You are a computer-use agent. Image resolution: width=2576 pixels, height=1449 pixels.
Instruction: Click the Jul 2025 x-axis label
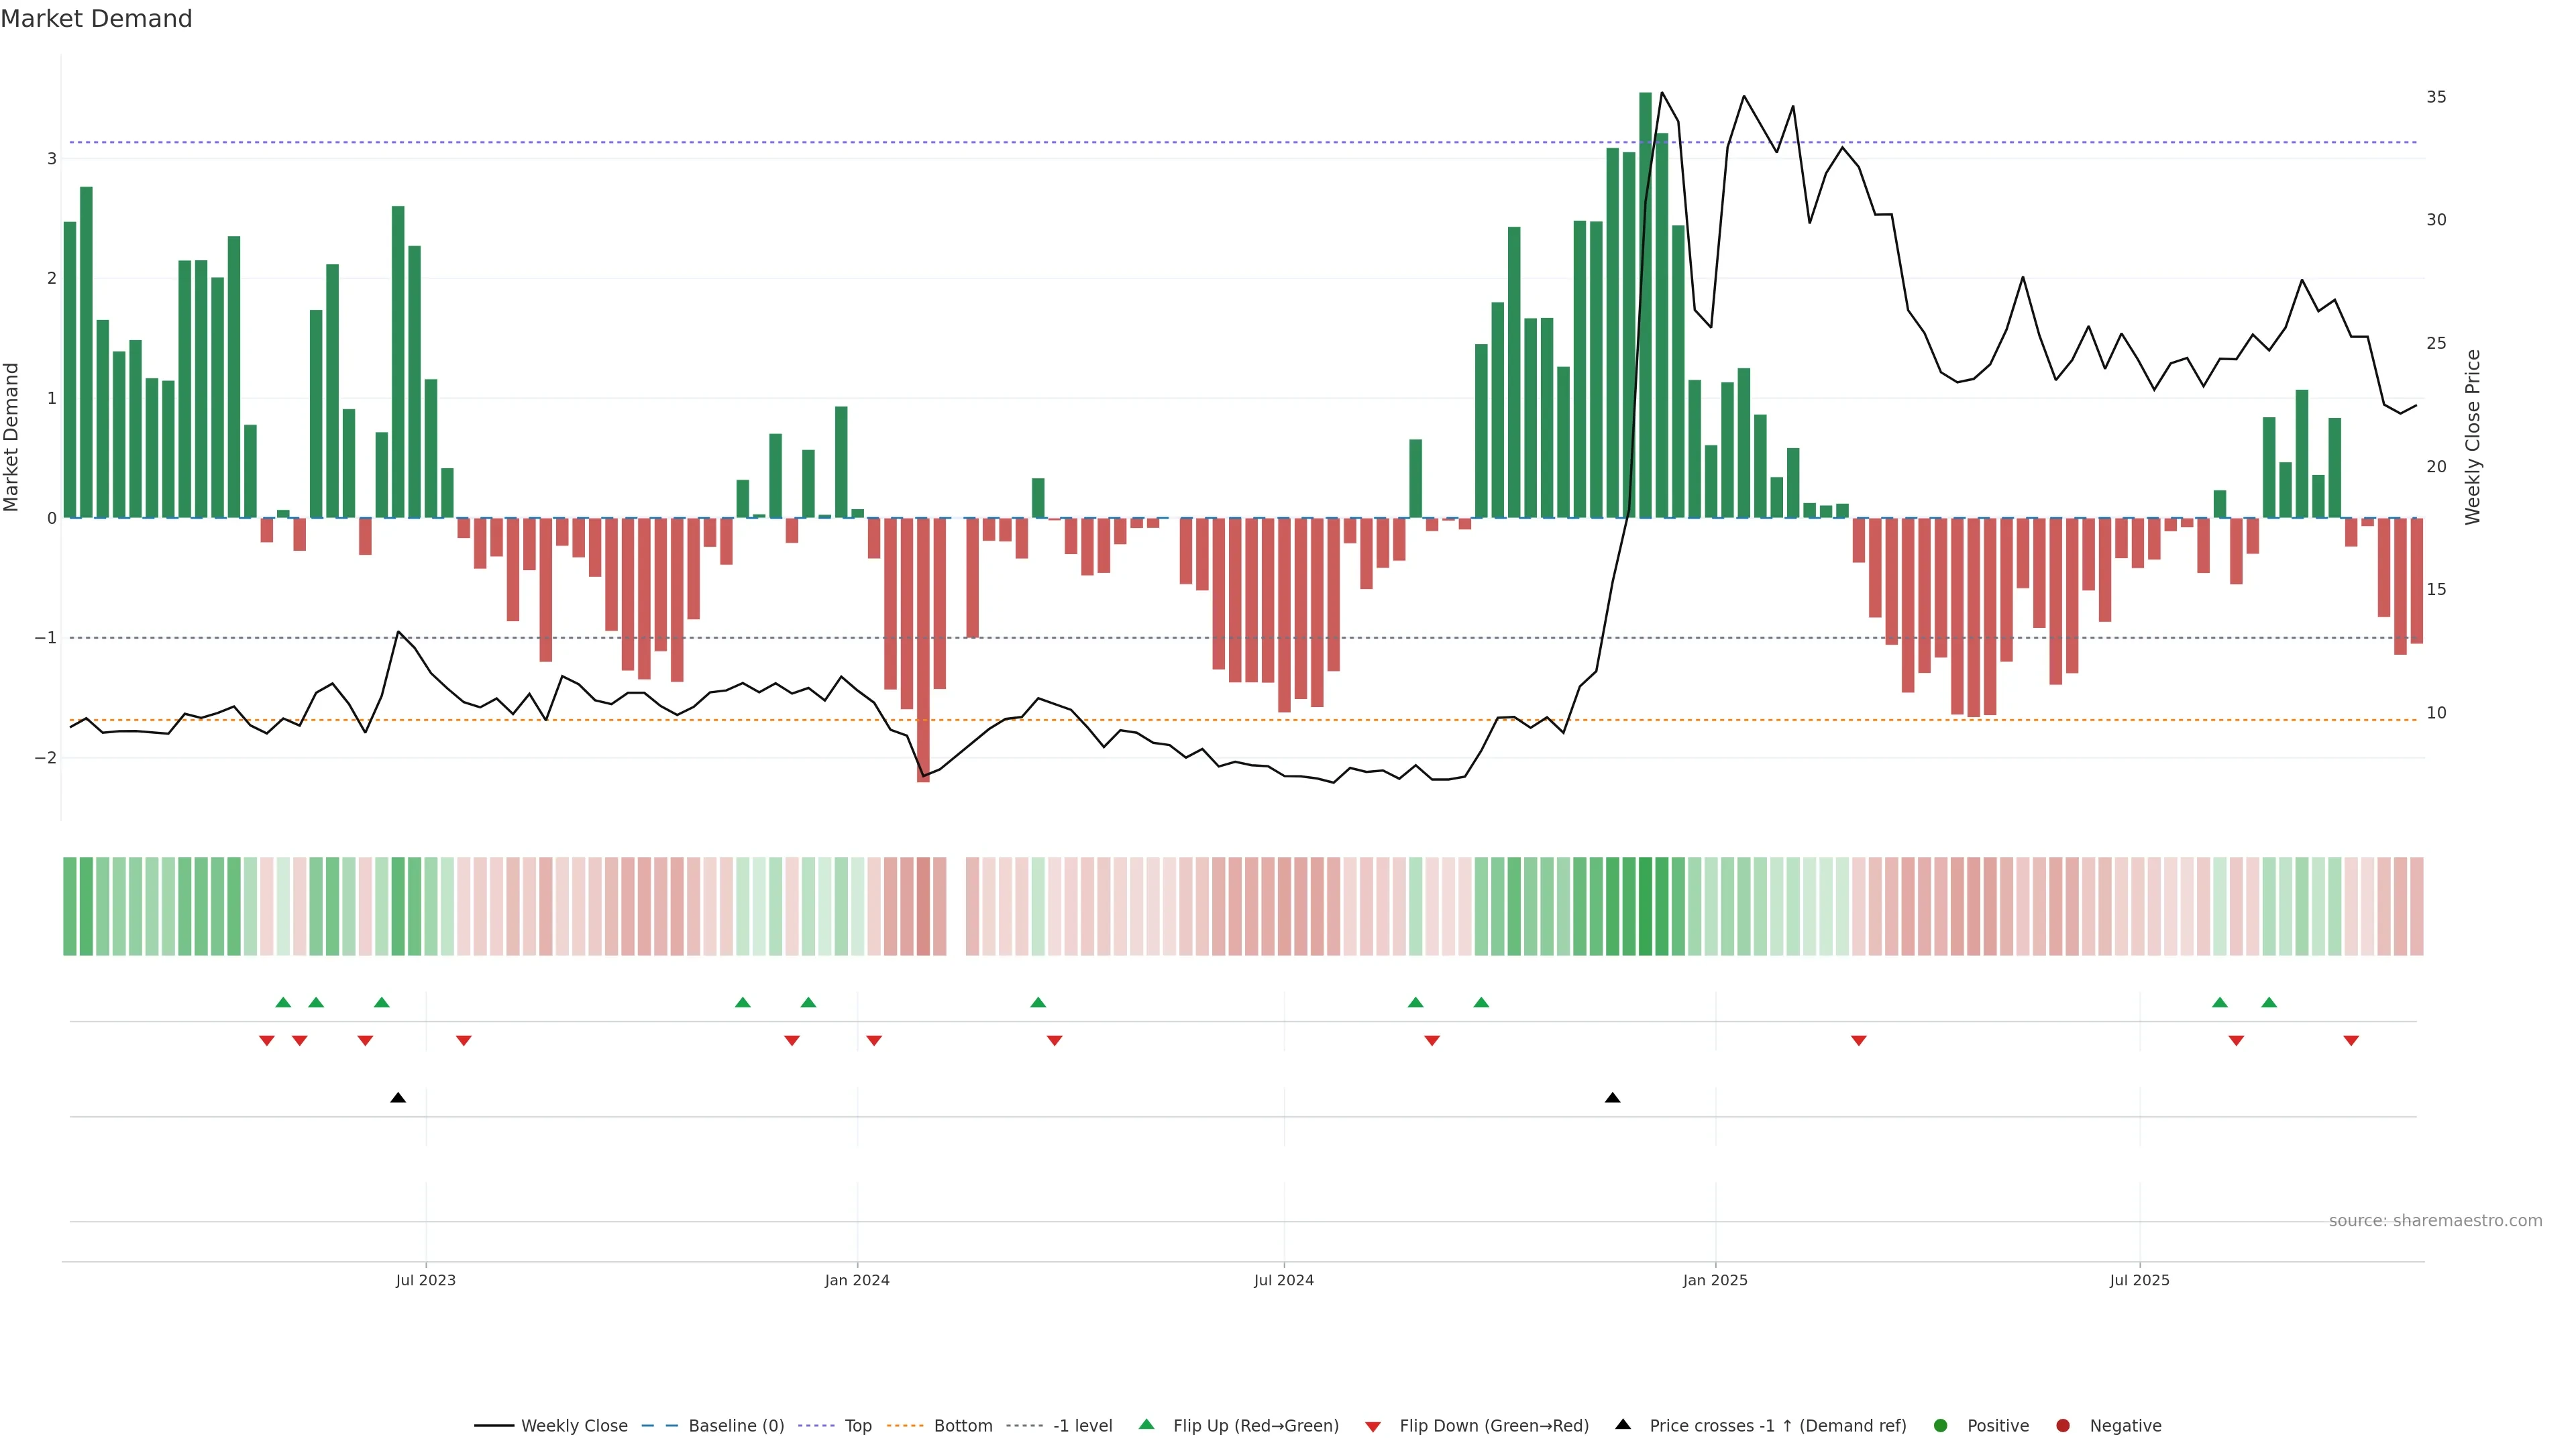[2139, 1280]
